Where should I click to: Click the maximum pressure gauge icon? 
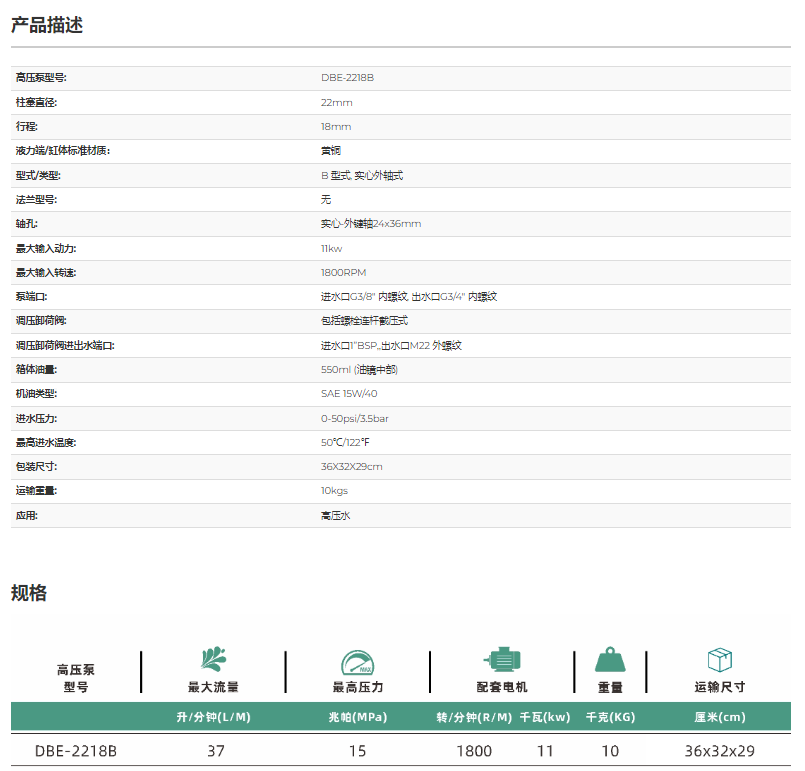click(357, 661)
